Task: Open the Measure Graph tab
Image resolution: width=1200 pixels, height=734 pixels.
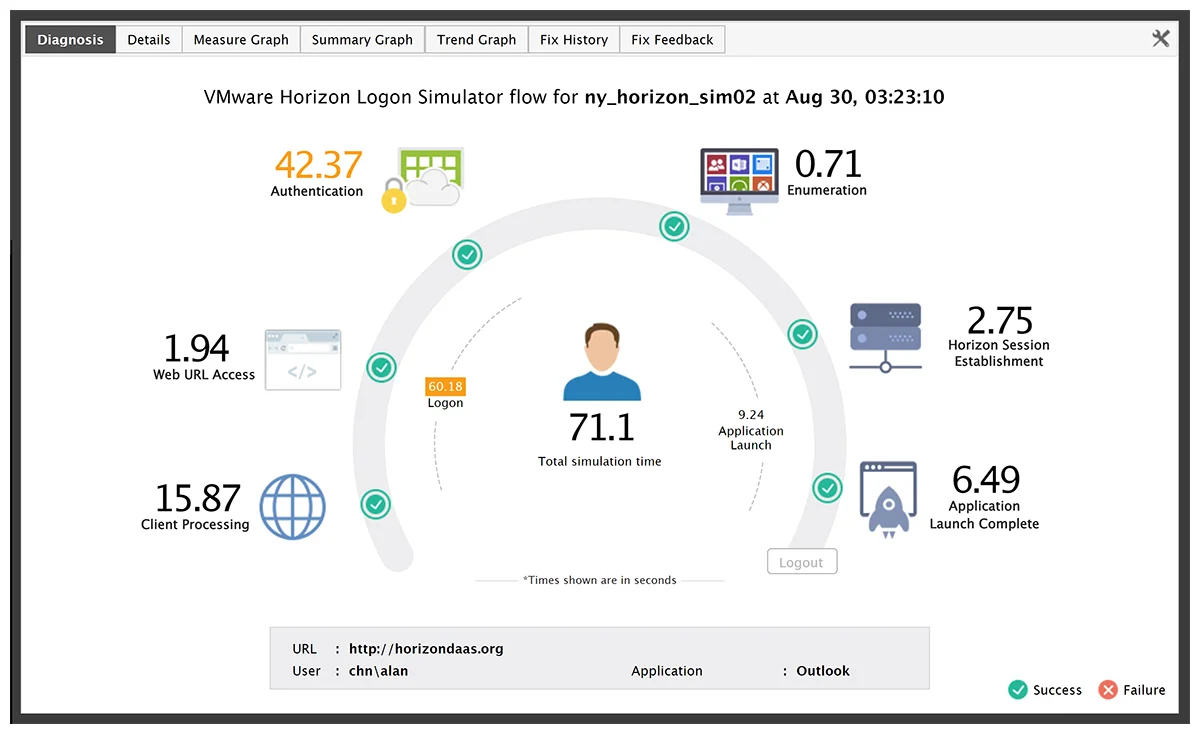Action: (241, 40)
